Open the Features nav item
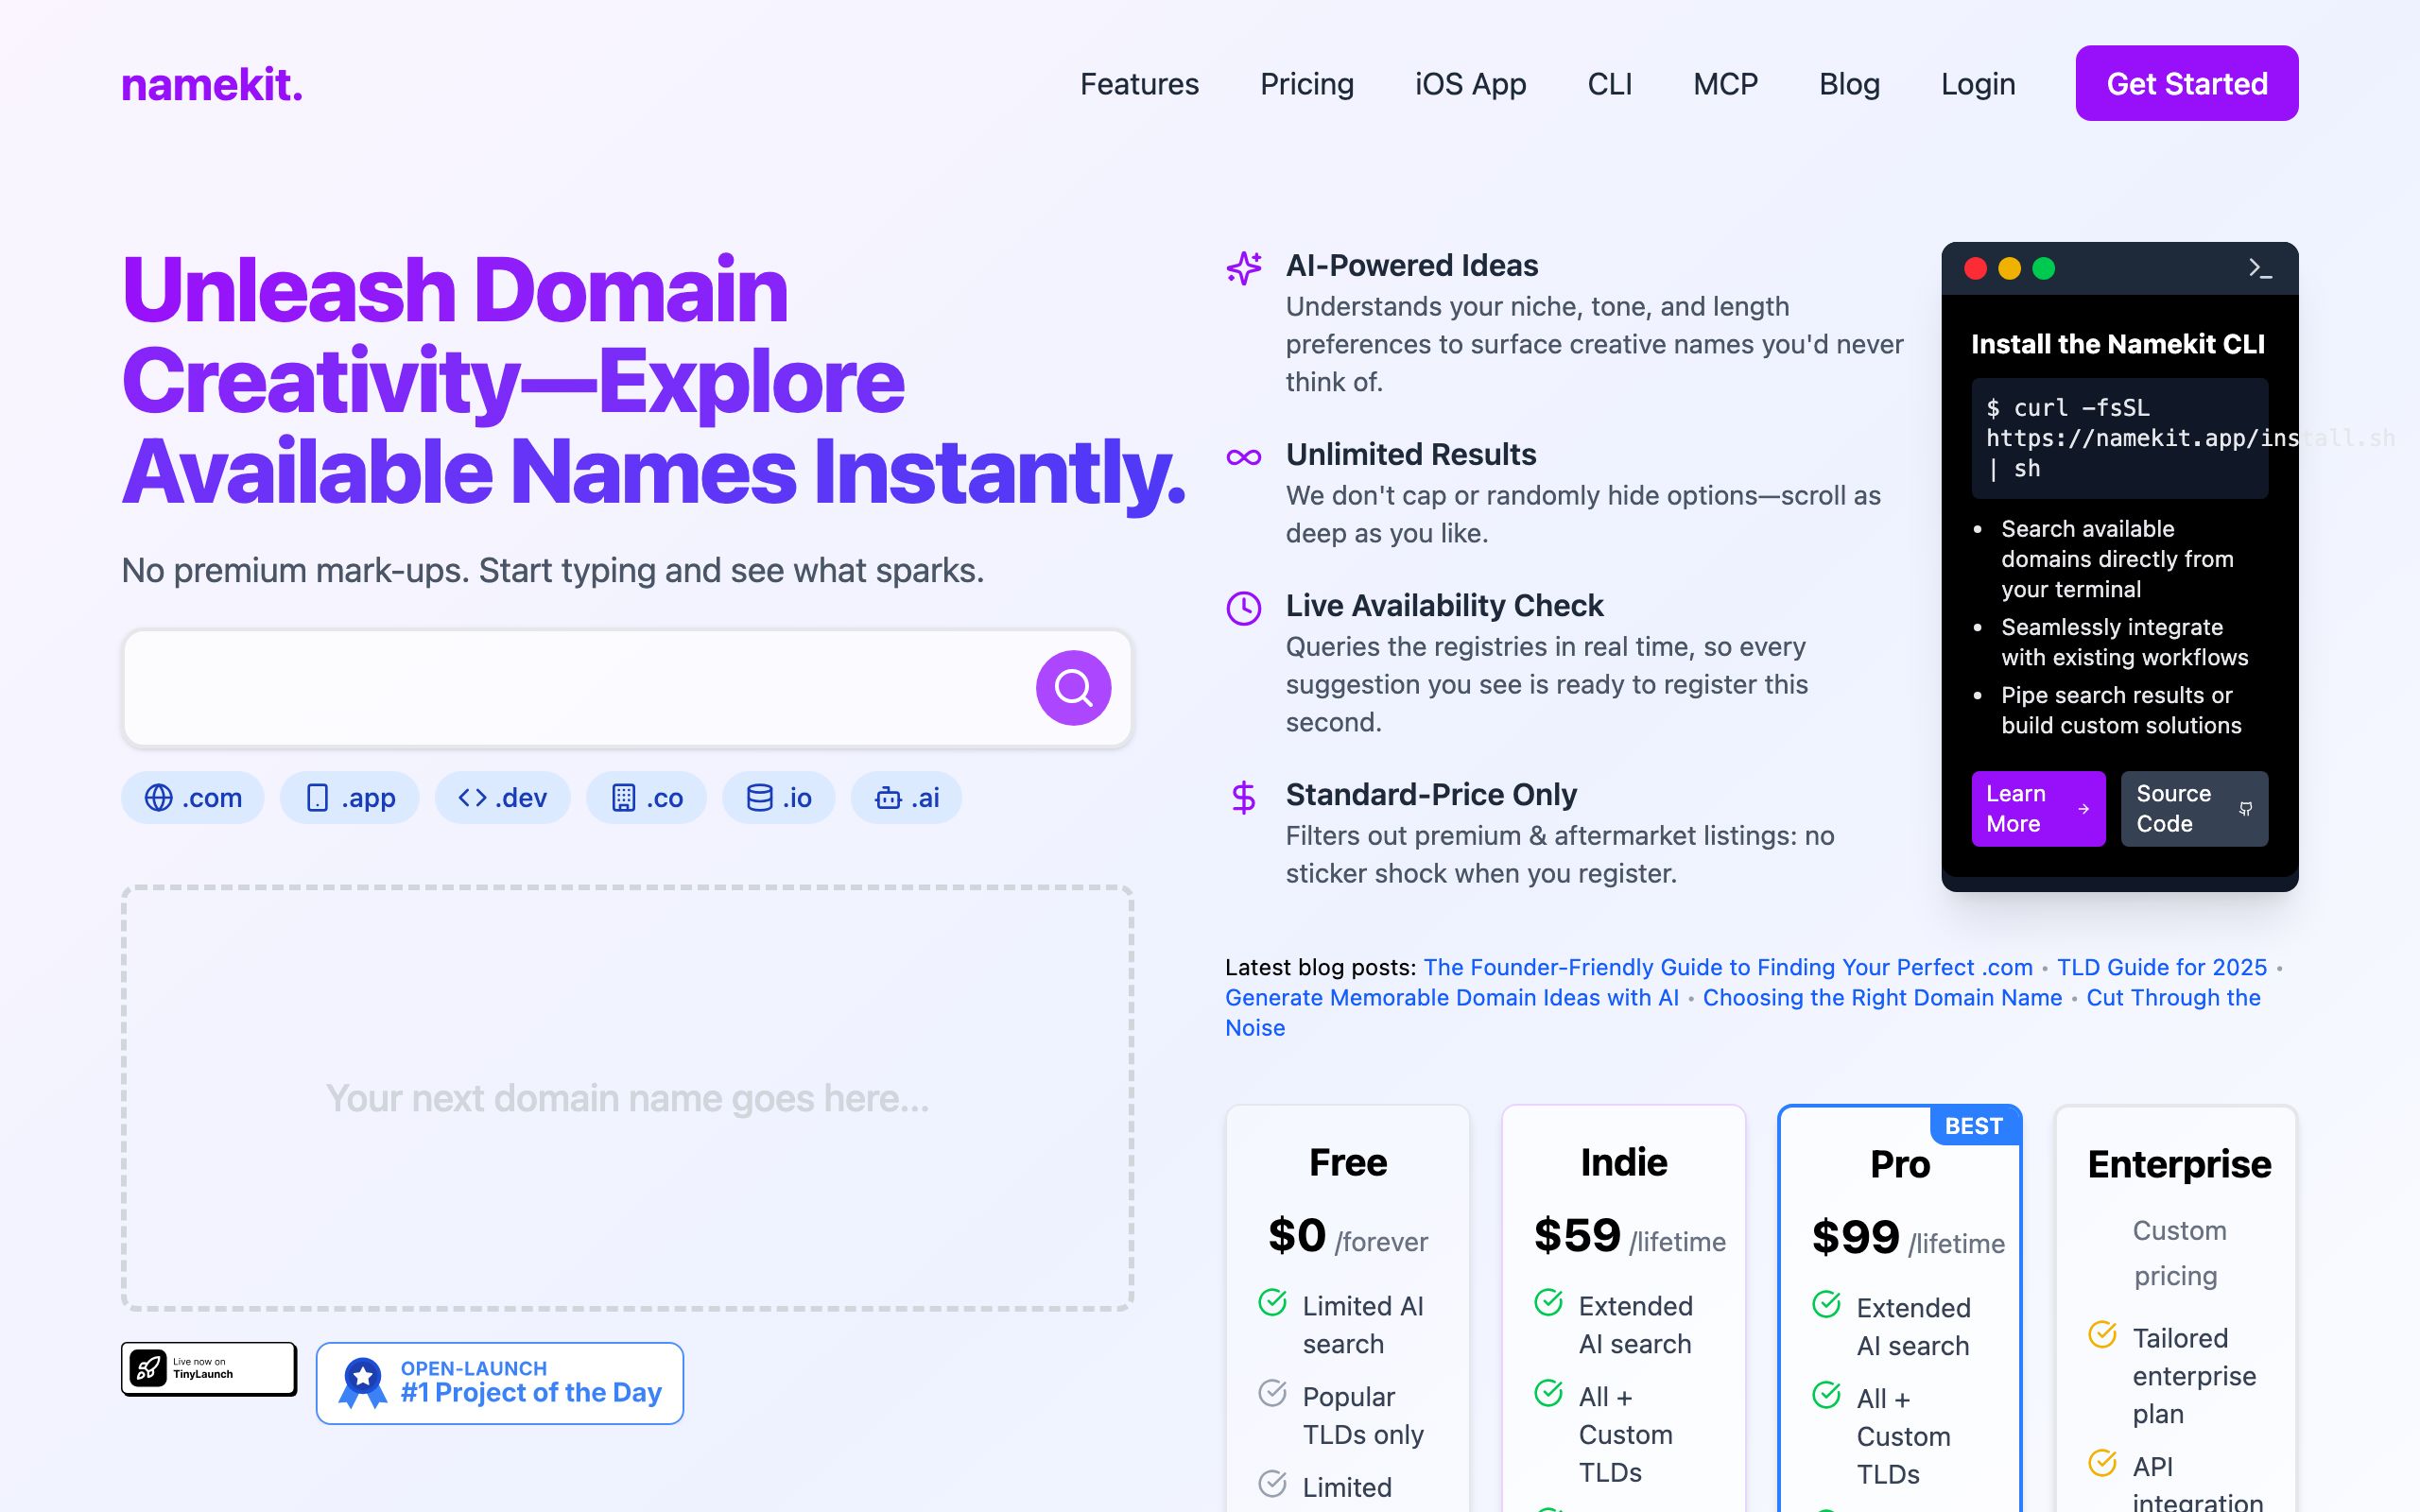The height and width of the screenshot is (1512, 2420). [1139, 84]
